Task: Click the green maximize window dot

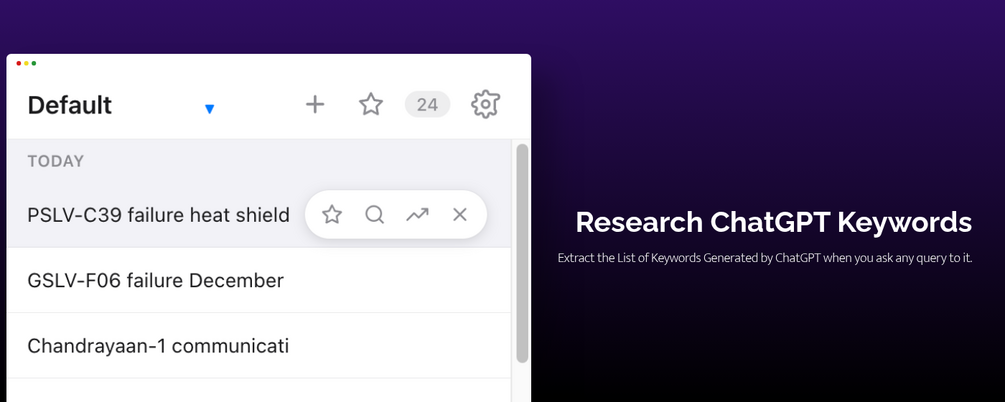Action: (x=34, y=63)
